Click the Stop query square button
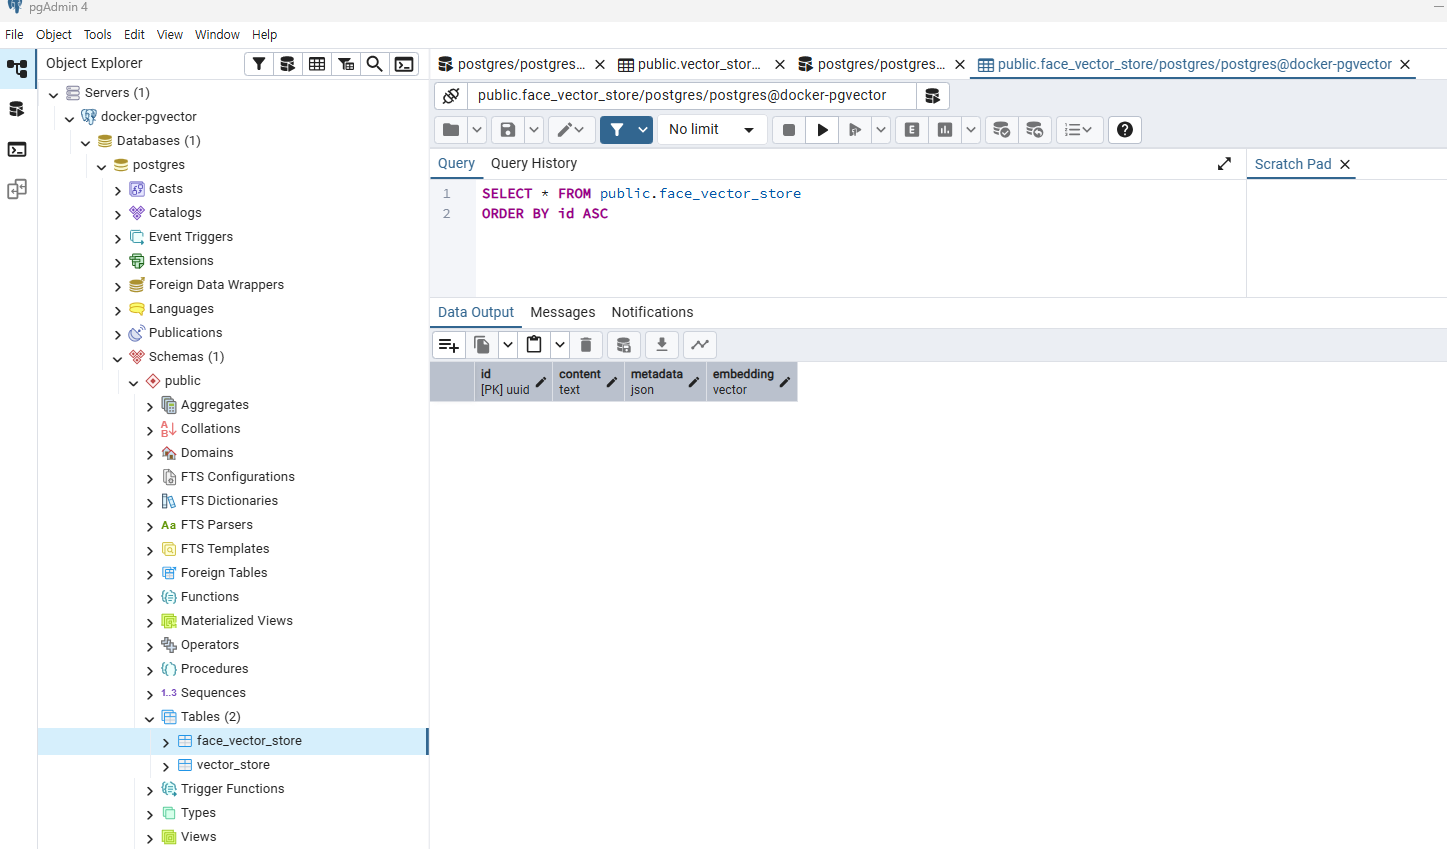The height and width of the screenshot is (849, 1447). pyautogui.click(x=789, y=130)
